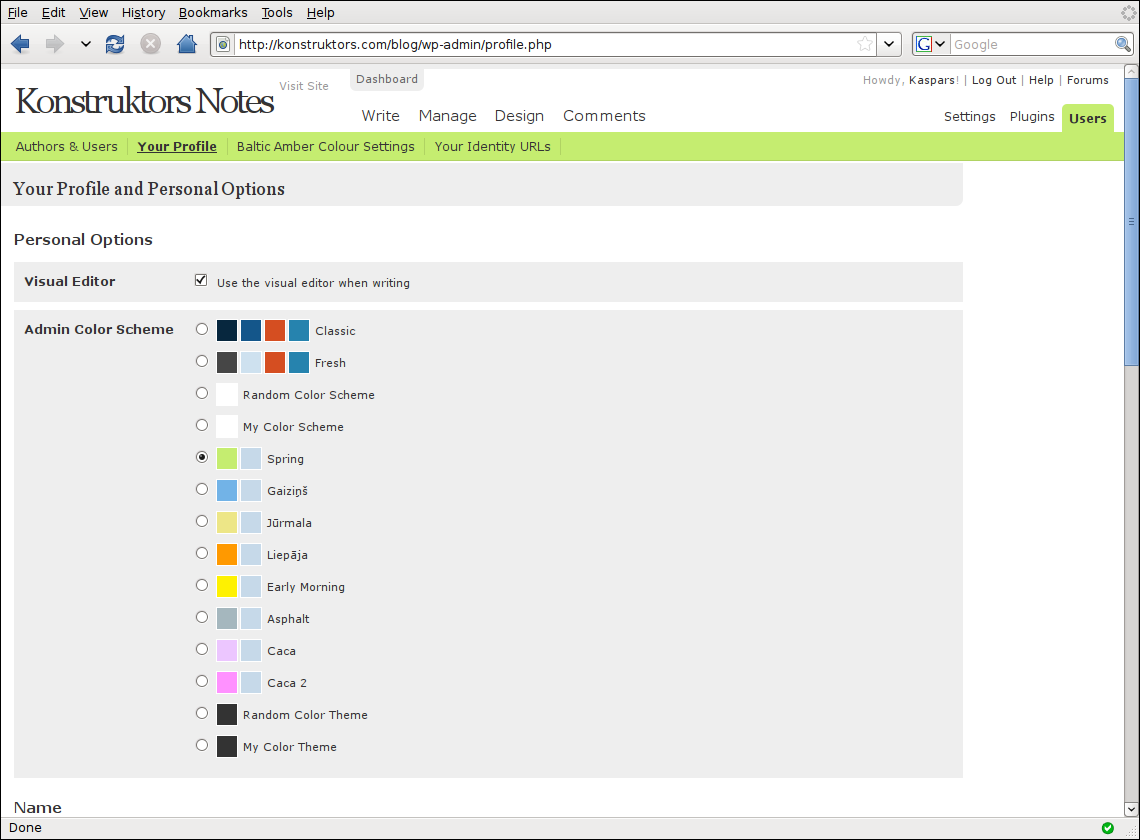Click the orange Liepāja color swatch
The height and width of the screenshot is (840, 1140).
click(x=227, y=554)
